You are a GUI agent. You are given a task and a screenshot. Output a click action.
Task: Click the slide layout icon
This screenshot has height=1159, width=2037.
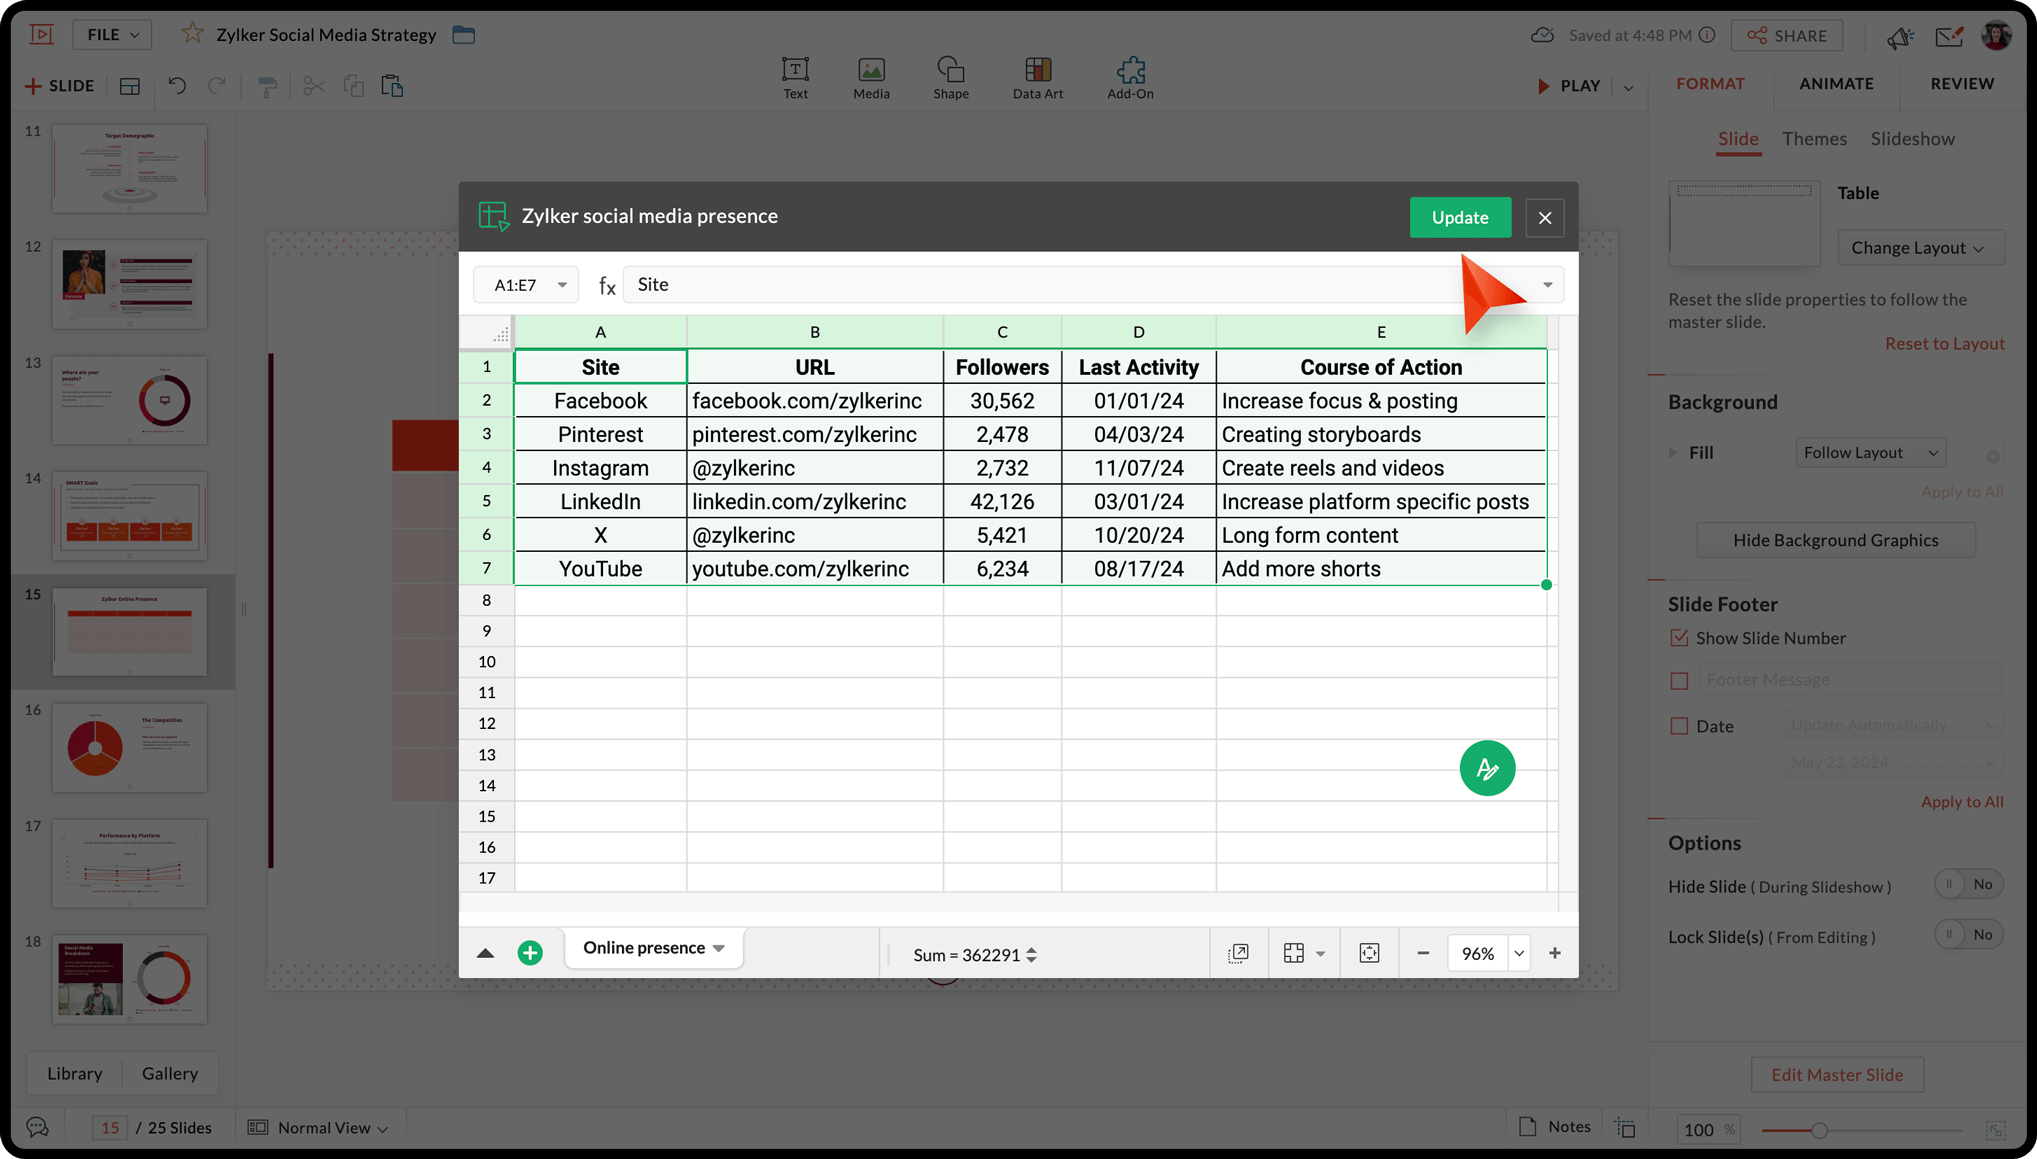(130, 86)
